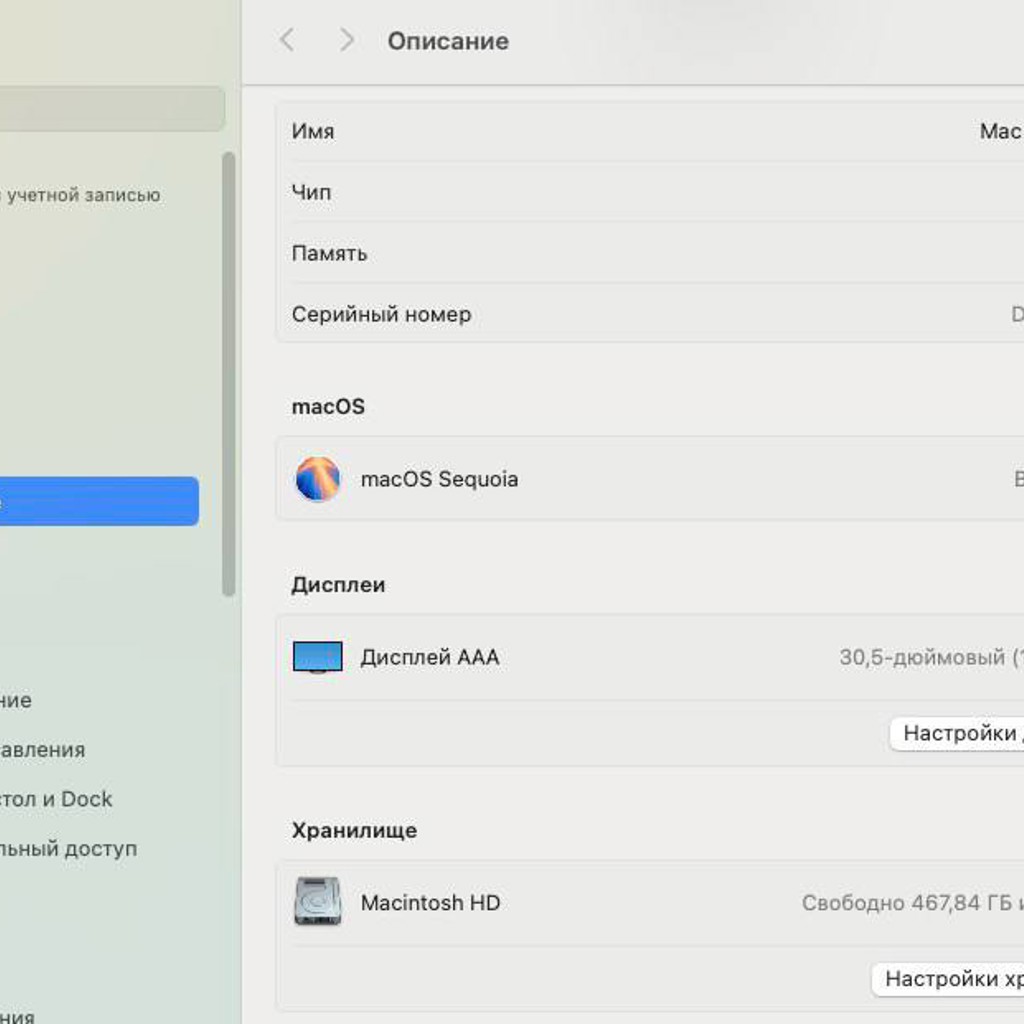Click the 'Чип' row
The width and height of the screenshot is (1024, 1024).
coord(651,192)
